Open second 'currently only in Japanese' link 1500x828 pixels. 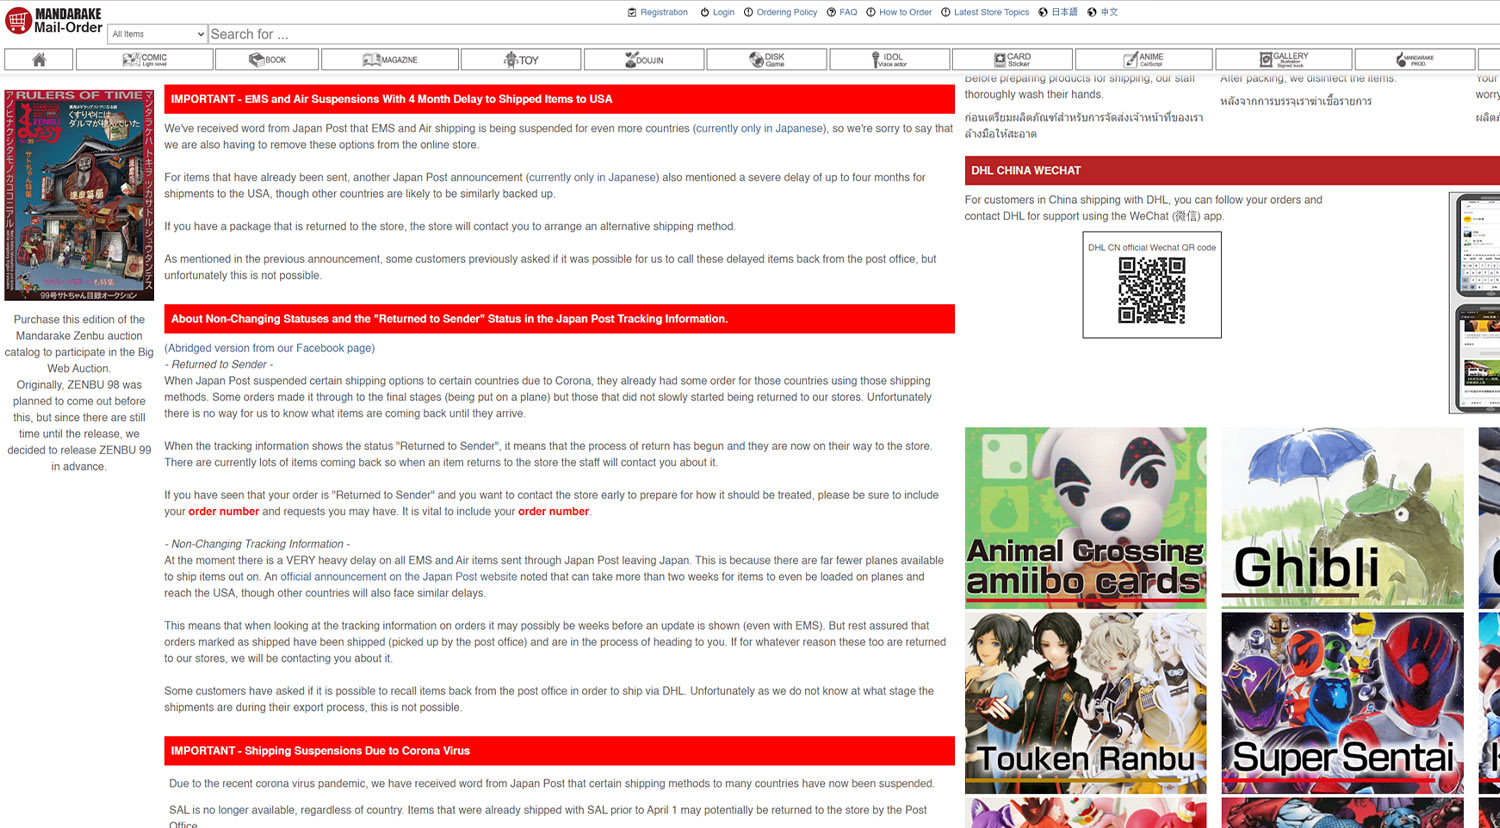pyautogui.click(x=593, y=177)
